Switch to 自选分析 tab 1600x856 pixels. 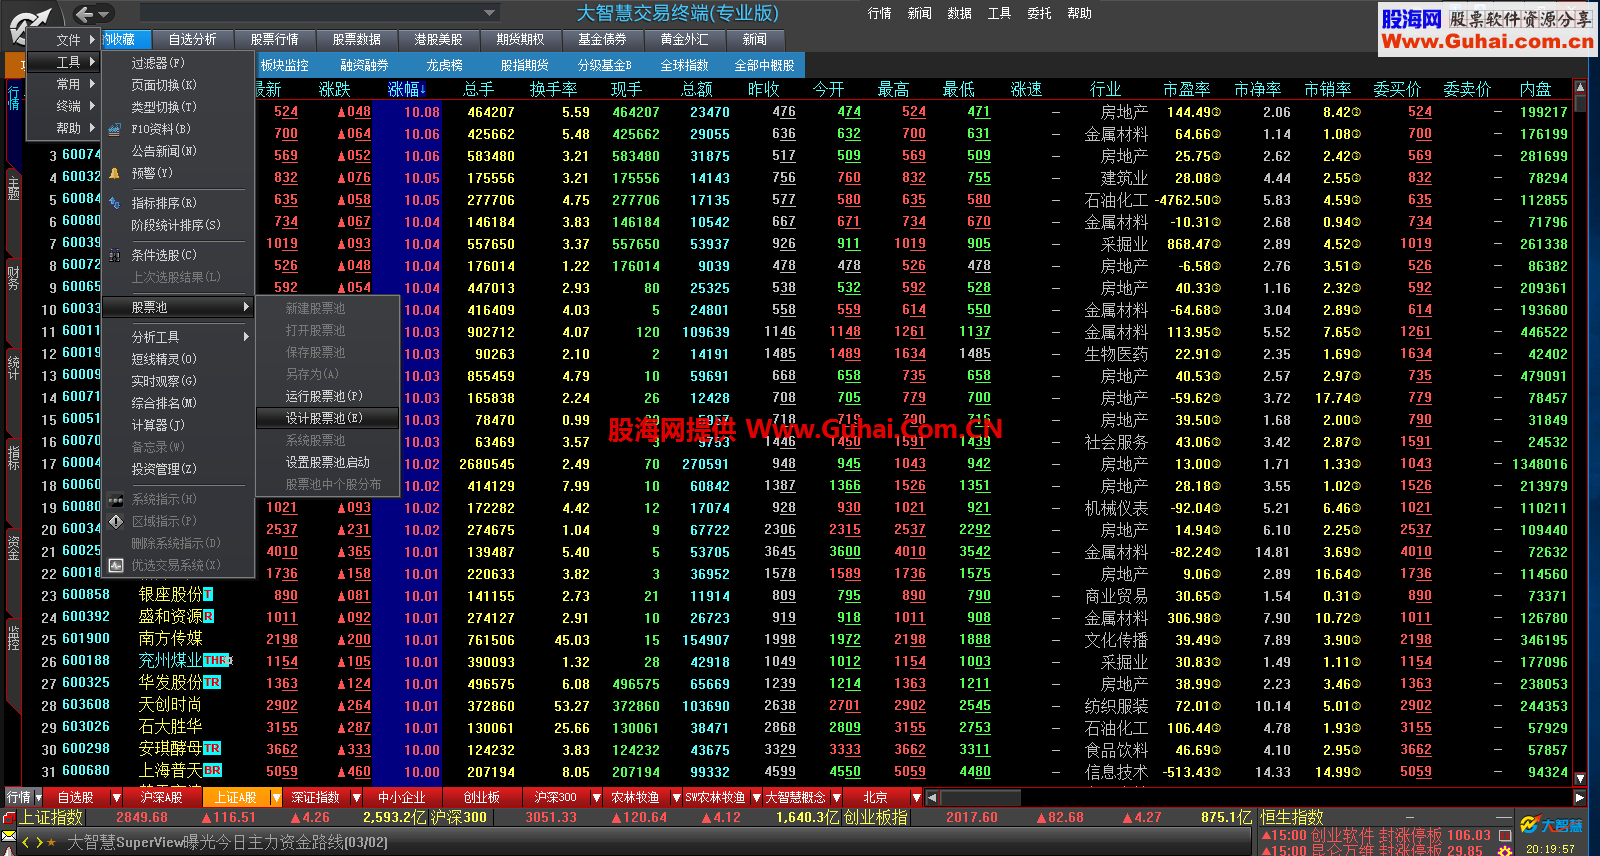pyautogui.click(x=192, y=39)
